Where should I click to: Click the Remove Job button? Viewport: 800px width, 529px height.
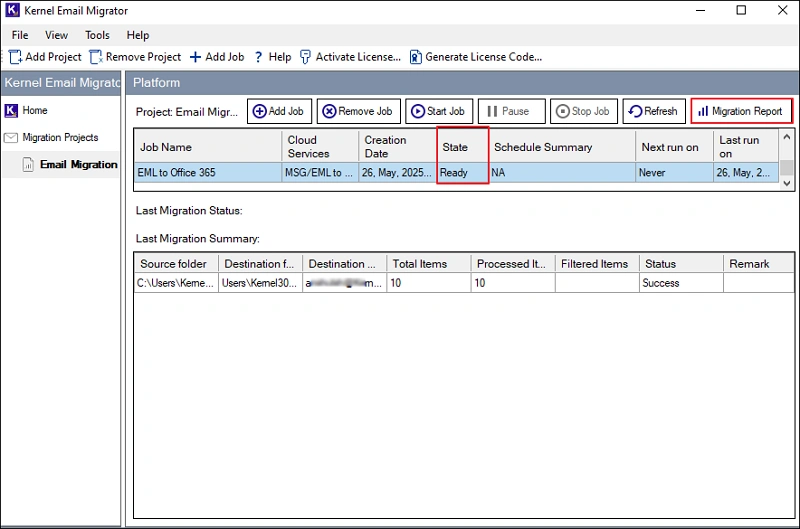[x=359, y=111]
